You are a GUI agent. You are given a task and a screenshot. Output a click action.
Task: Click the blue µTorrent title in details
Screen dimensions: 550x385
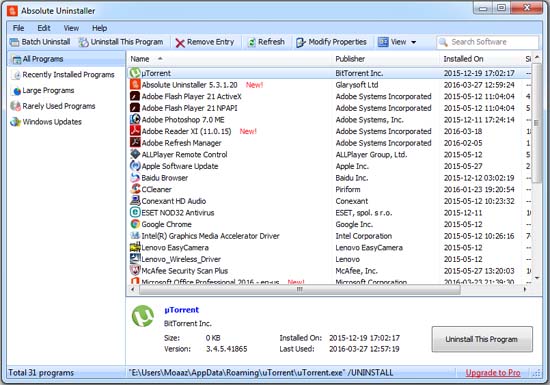(181, 310)
